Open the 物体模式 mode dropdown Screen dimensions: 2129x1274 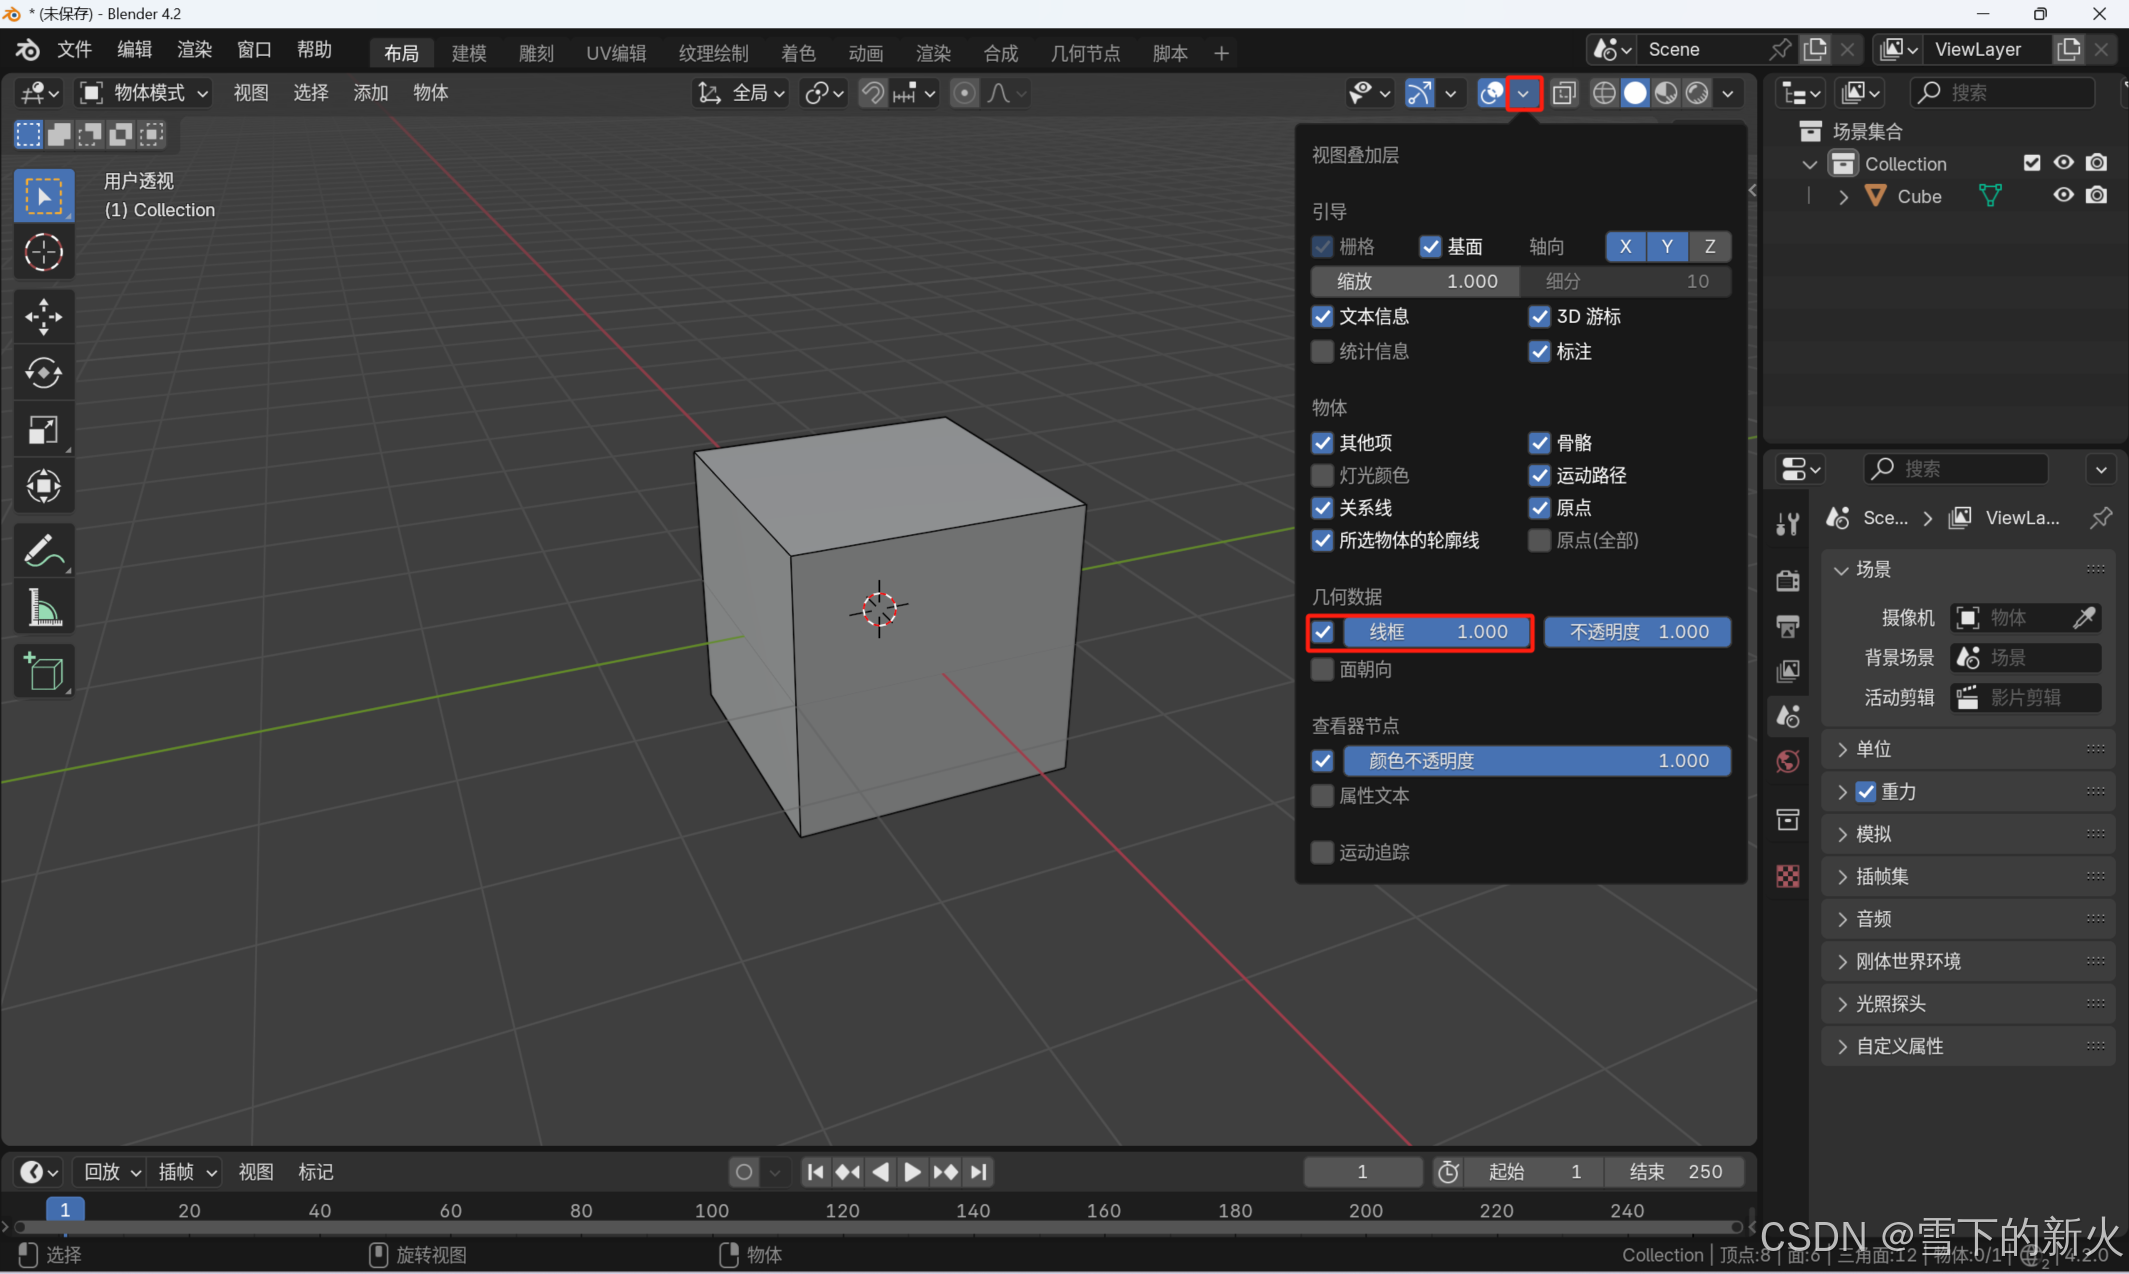coord(144,93)
